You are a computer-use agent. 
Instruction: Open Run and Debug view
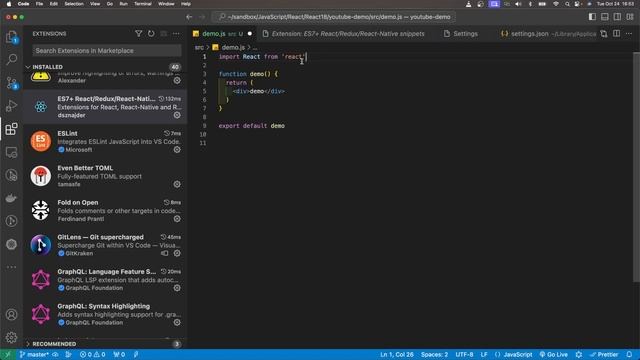[x=11, y=106]
